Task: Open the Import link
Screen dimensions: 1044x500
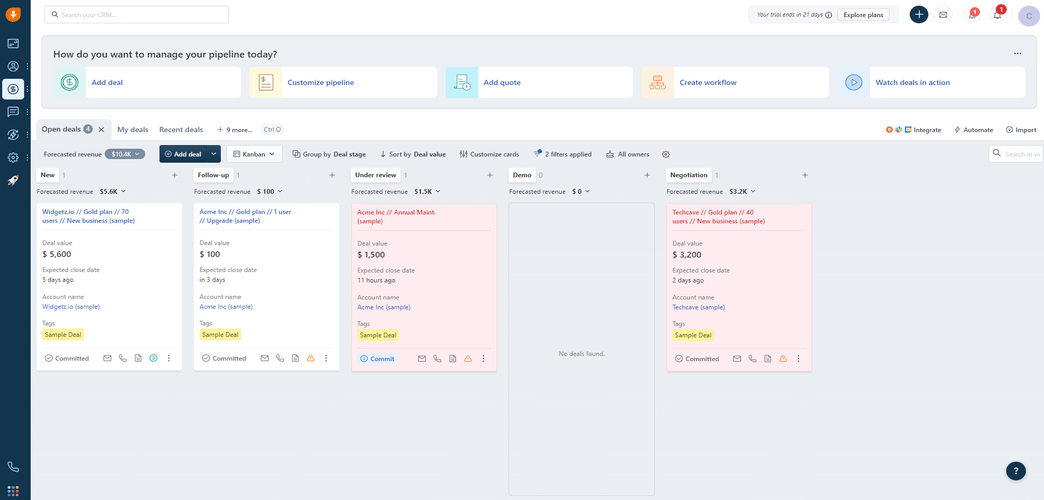Action: coord(1021,130)
